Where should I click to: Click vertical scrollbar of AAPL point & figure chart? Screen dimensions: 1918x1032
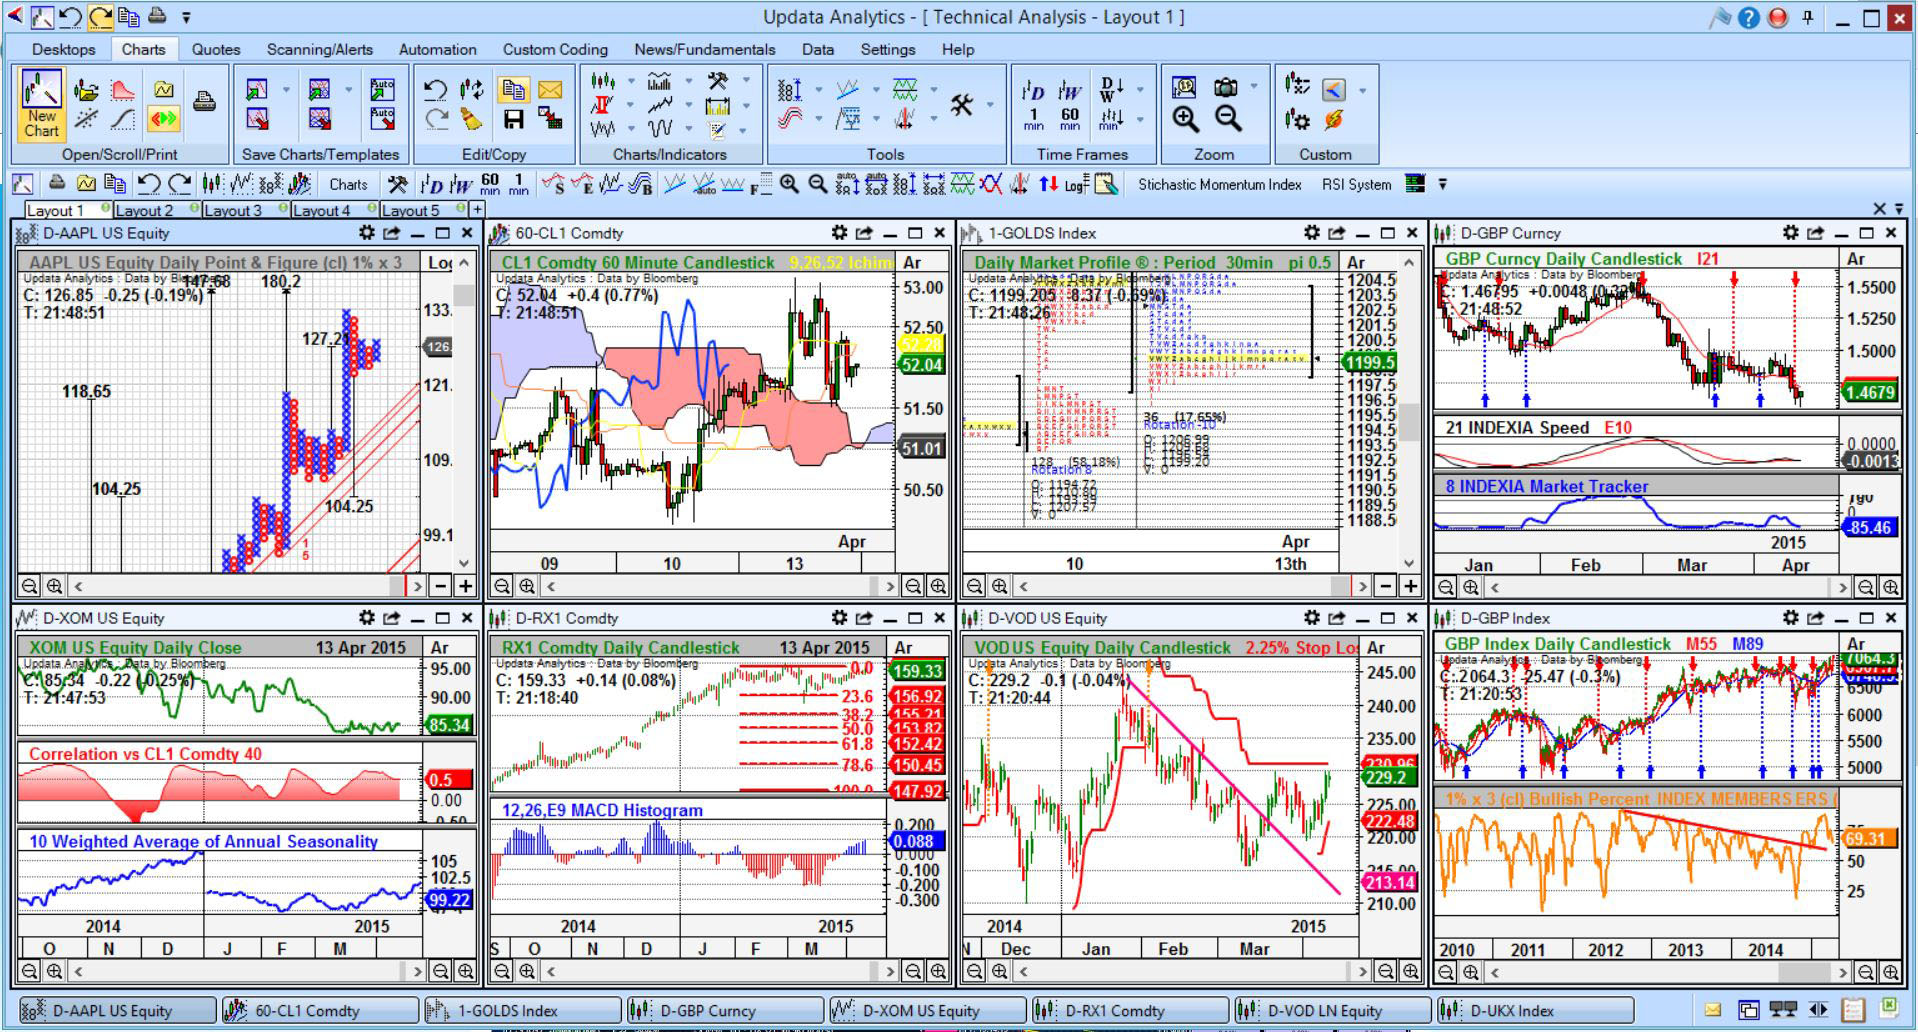pos(464,415)
